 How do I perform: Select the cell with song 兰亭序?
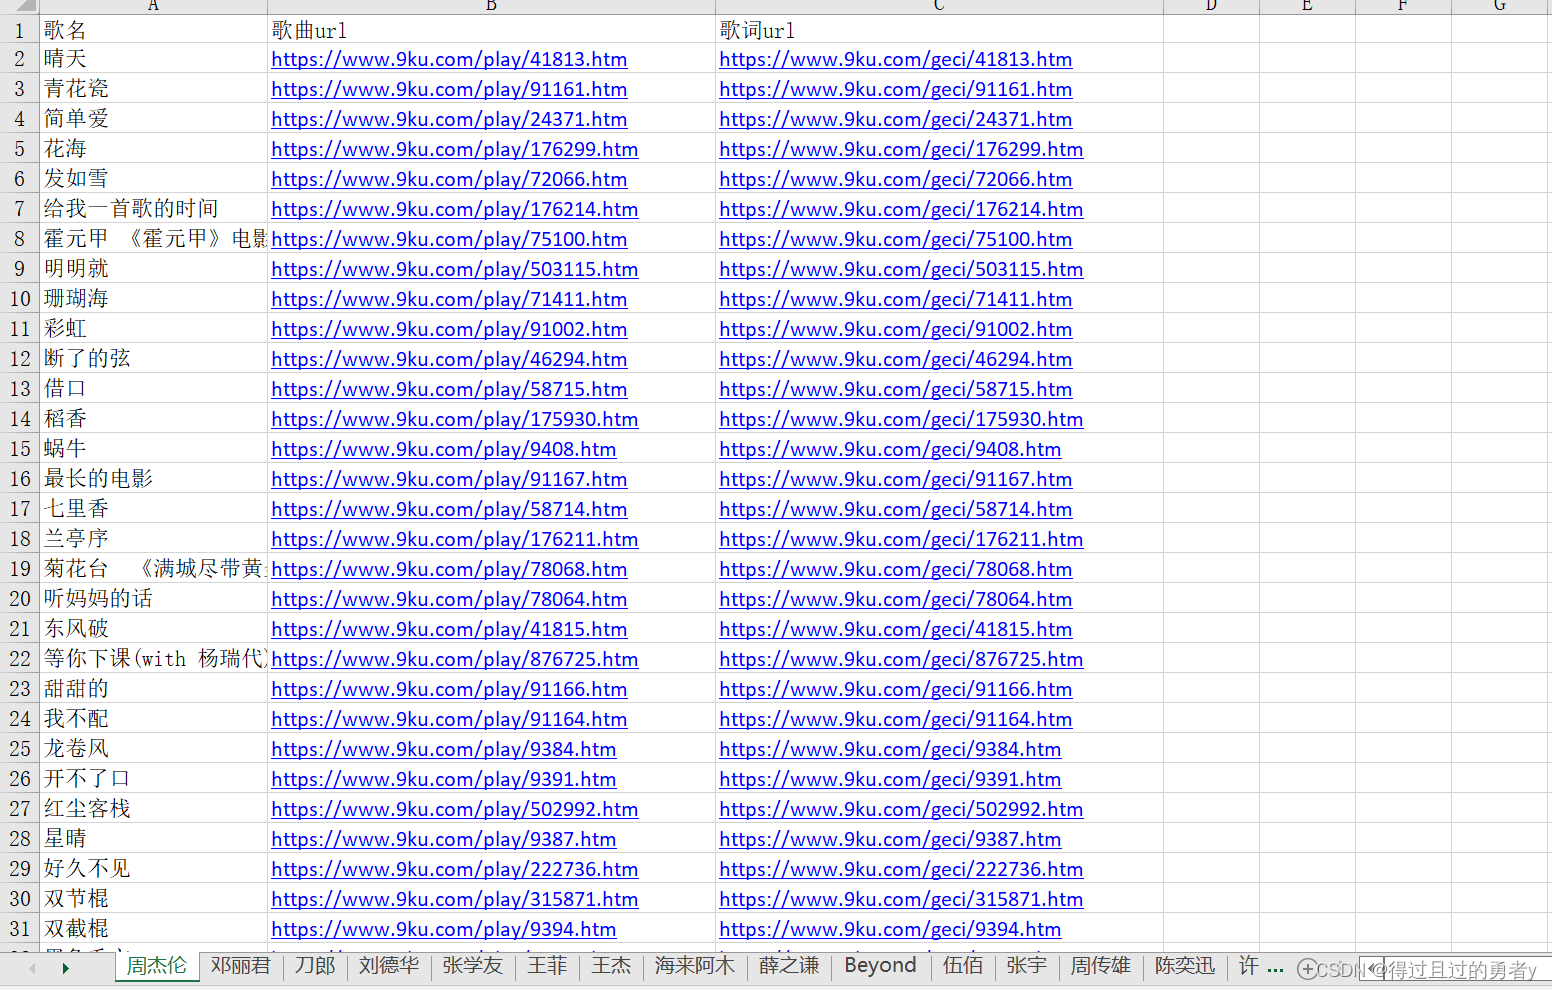(x=154, y=538)
